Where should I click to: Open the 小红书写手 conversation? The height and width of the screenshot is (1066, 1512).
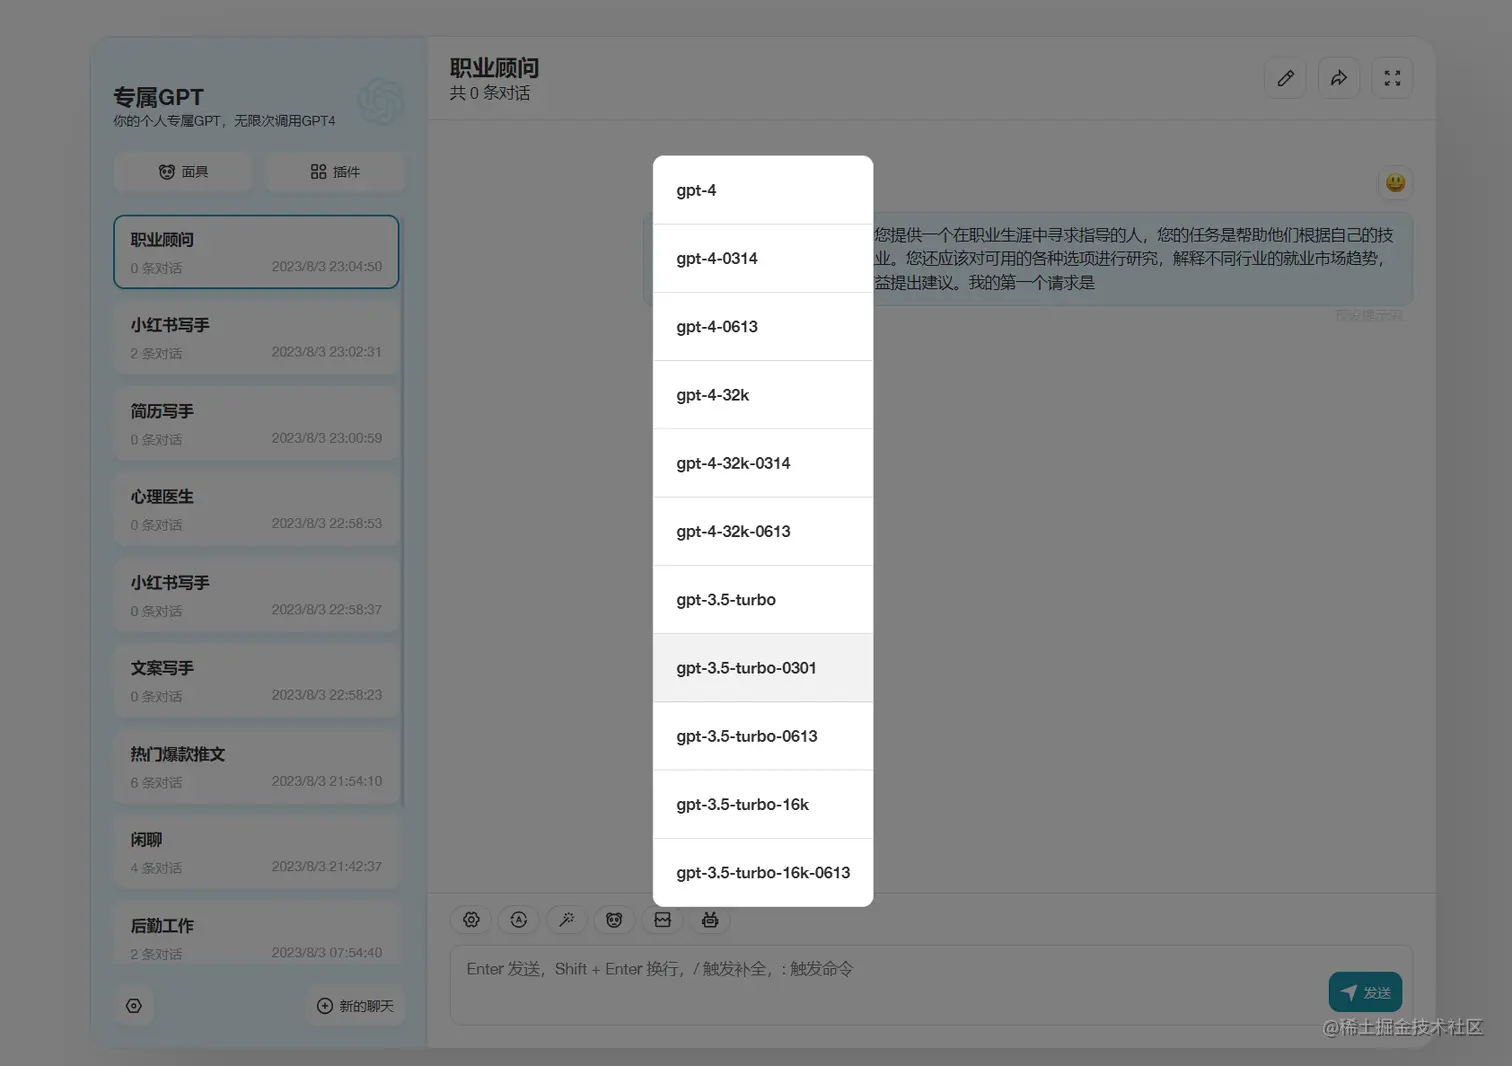tap(256, 338)
